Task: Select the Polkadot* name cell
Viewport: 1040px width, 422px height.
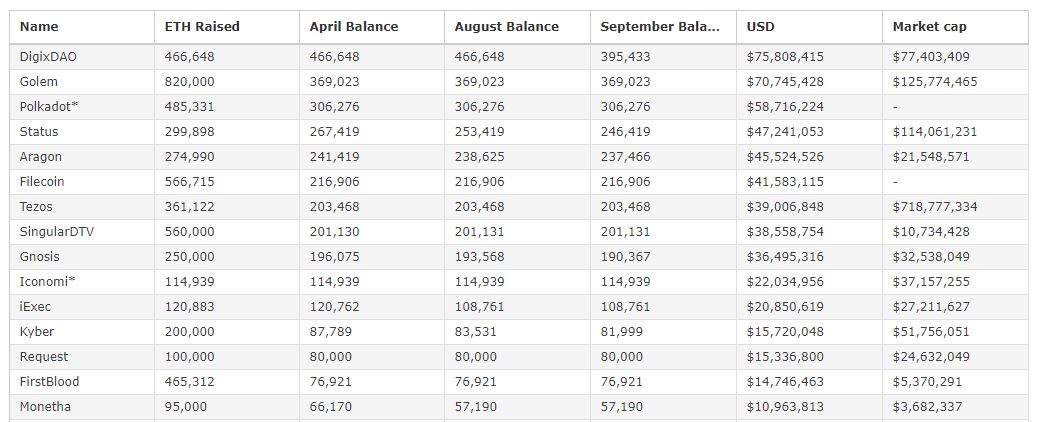Action: point(49,107)
